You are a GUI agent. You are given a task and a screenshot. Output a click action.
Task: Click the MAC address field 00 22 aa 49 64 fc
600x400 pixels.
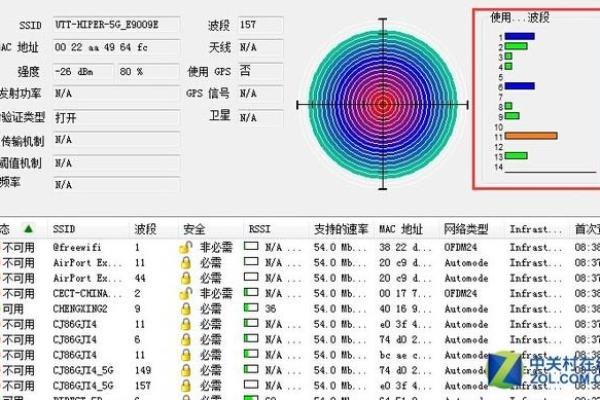116,47
